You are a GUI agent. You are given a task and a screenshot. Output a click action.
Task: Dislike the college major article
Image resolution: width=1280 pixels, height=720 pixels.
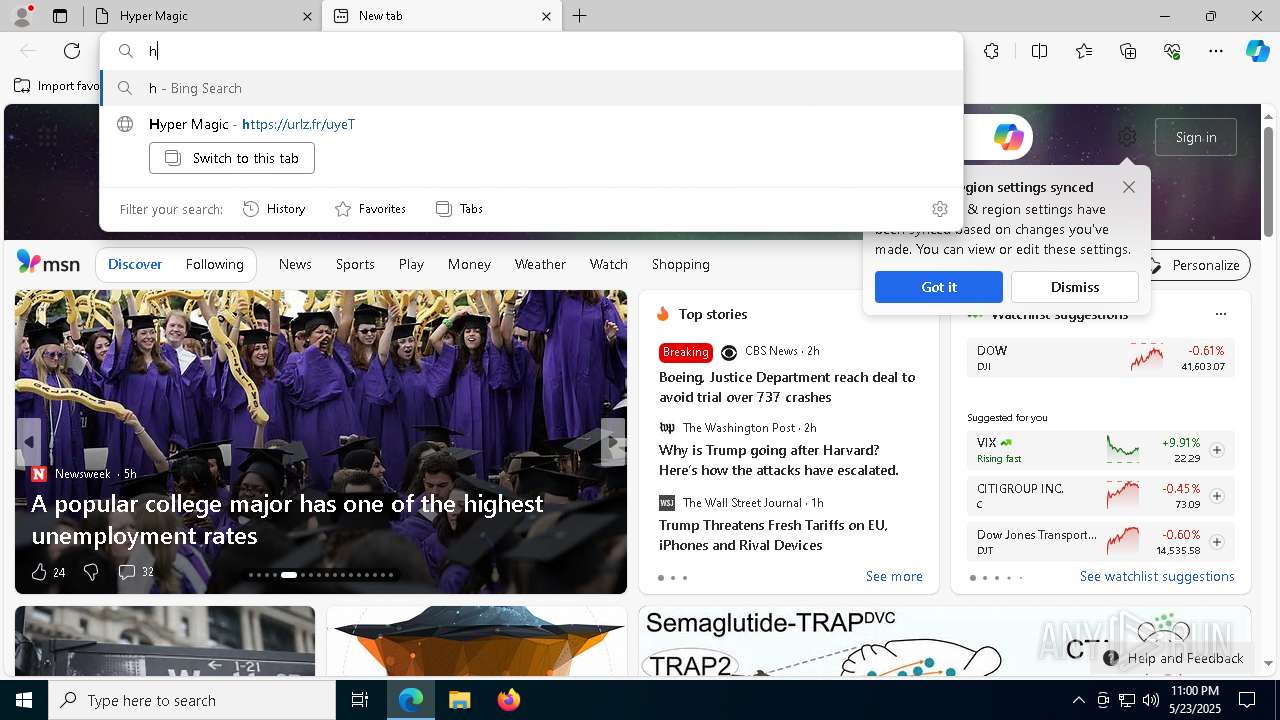[91, 572]
